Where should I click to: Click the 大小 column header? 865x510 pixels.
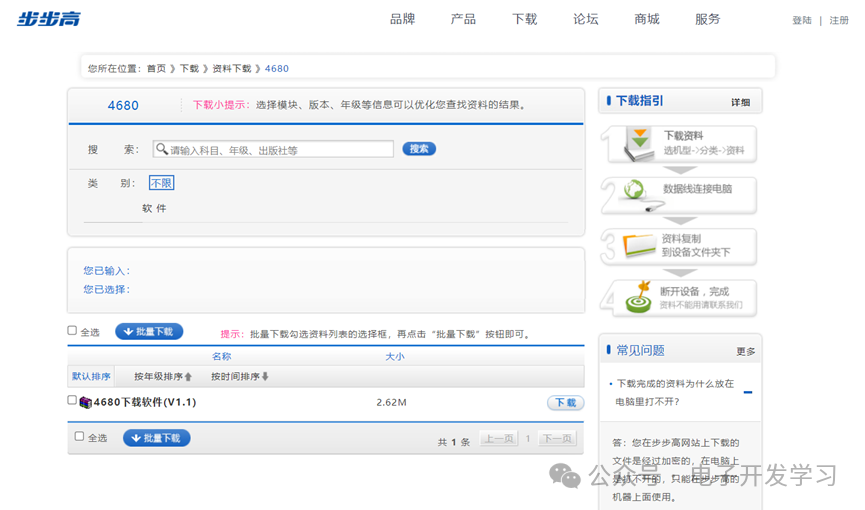pyautogui.click(x=394, y=357)
